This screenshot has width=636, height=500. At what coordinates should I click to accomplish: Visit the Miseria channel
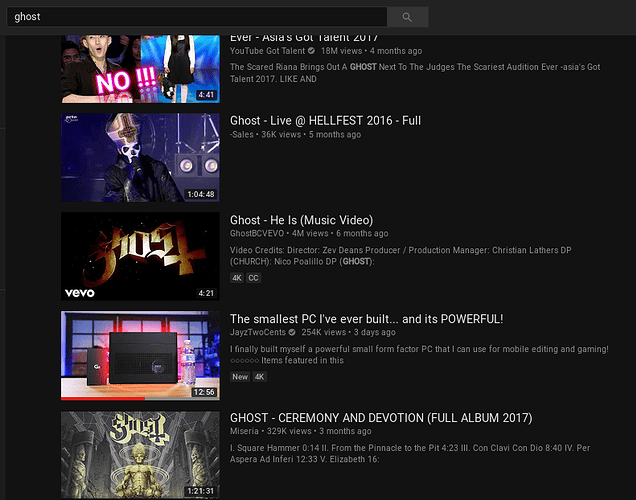point(244,431)
